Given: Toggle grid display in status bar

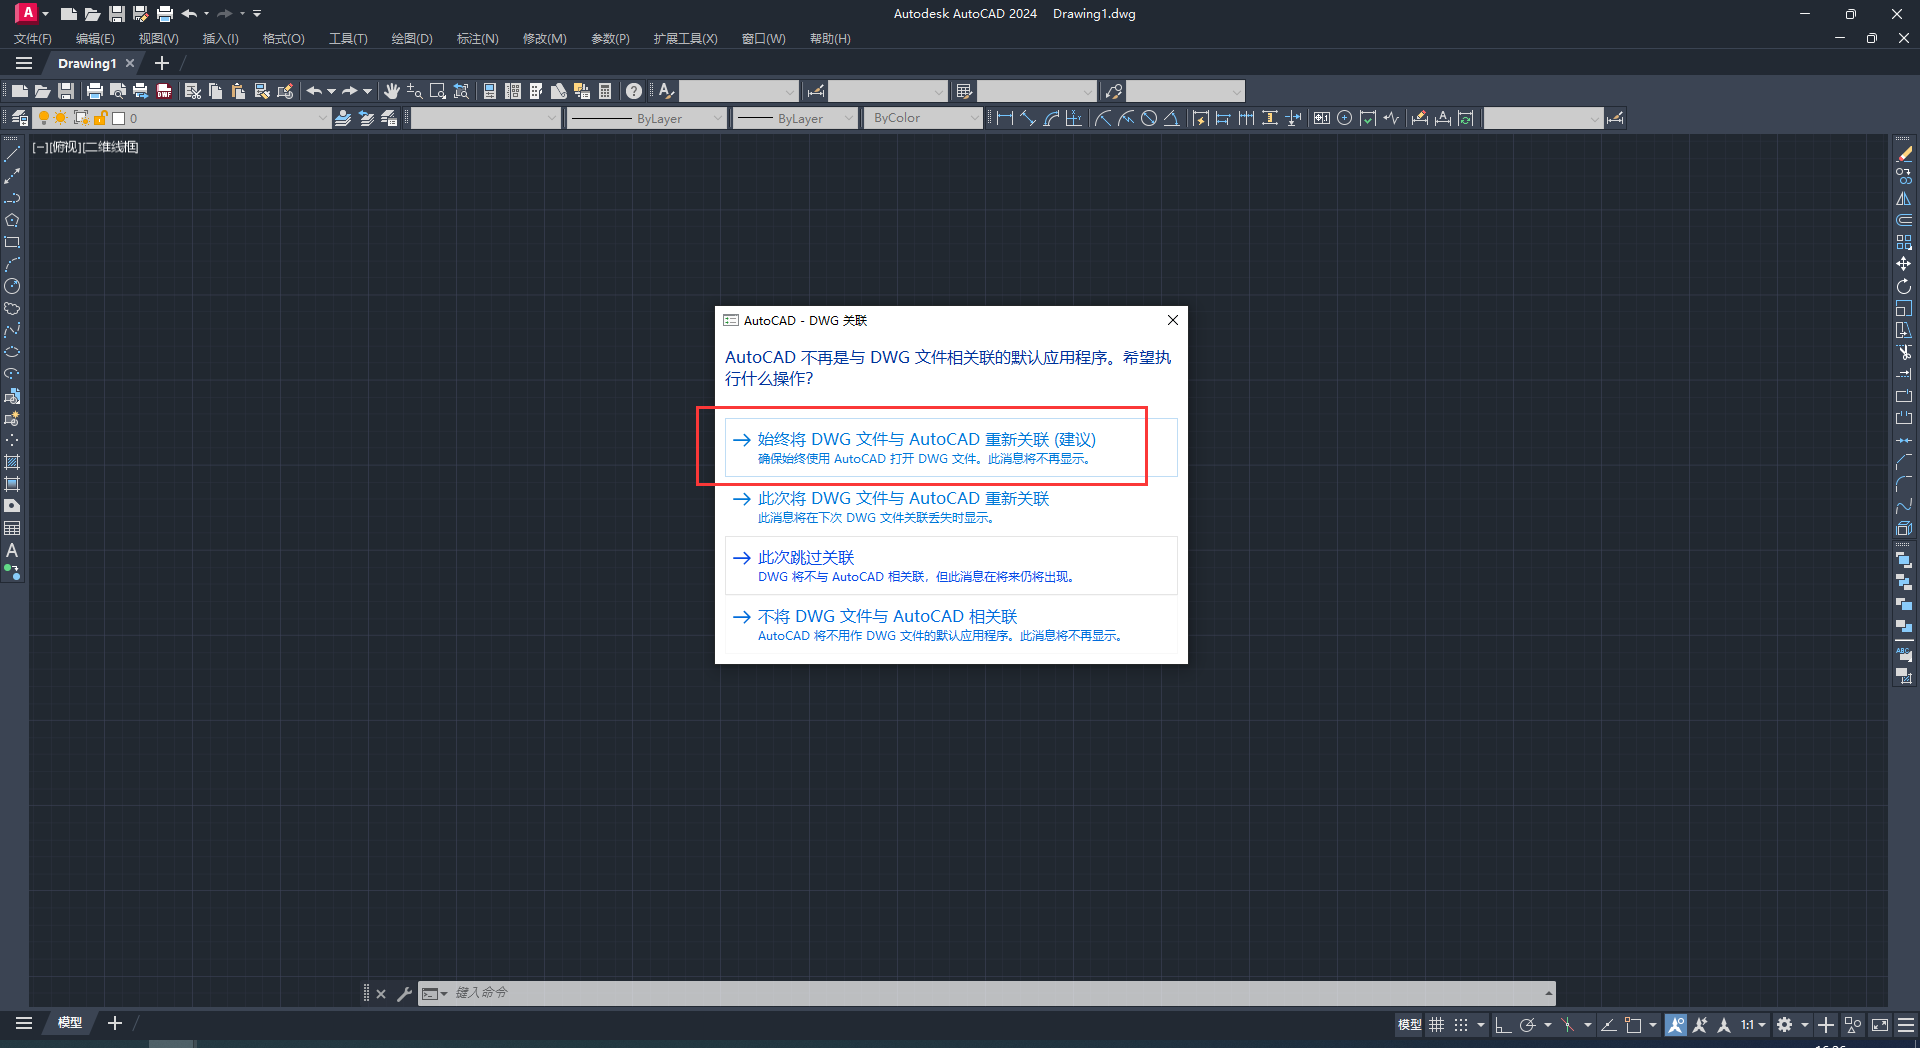Looking at the screenshot, I should [1437, 1024].
